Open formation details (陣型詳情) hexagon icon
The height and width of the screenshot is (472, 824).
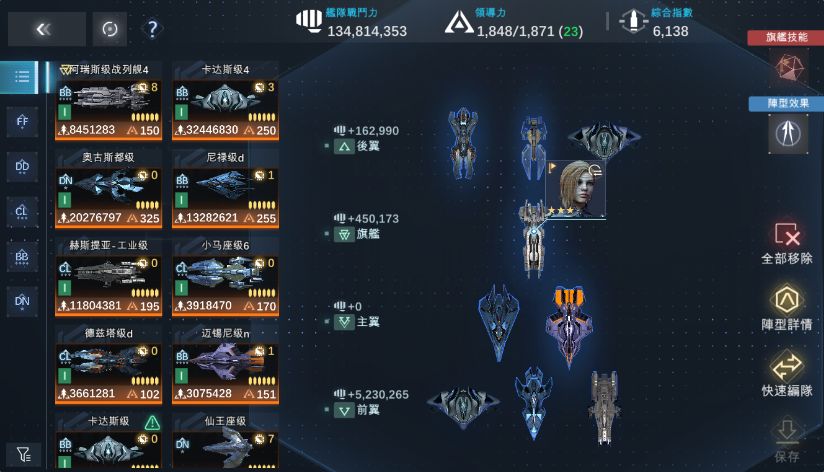787,301
